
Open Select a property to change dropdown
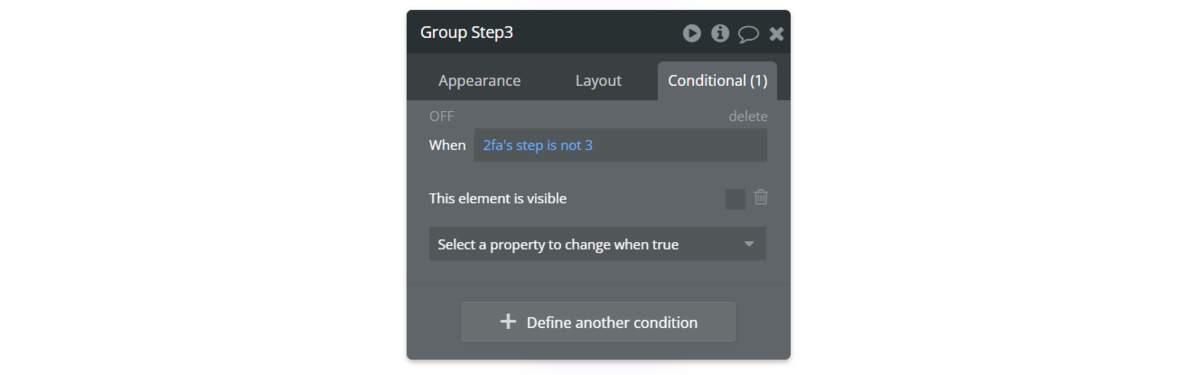pyautogui.click(x=597, y=244)
